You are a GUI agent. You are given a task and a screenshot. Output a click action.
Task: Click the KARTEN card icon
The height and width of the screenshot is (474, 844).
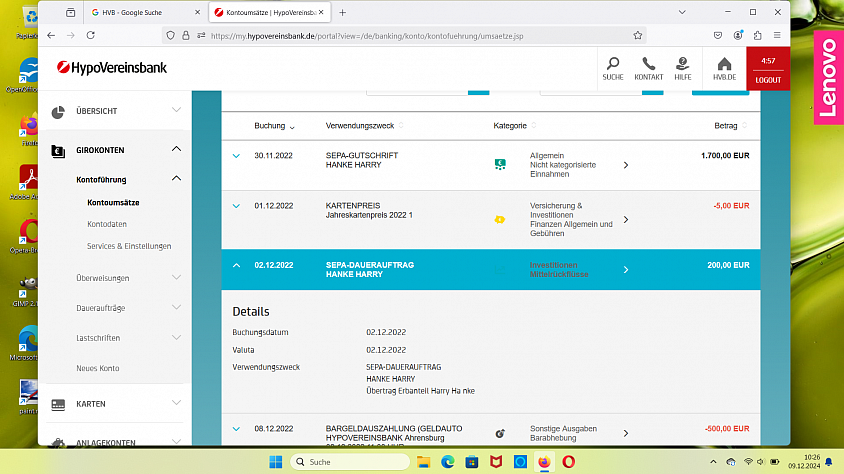coord(58,405)
